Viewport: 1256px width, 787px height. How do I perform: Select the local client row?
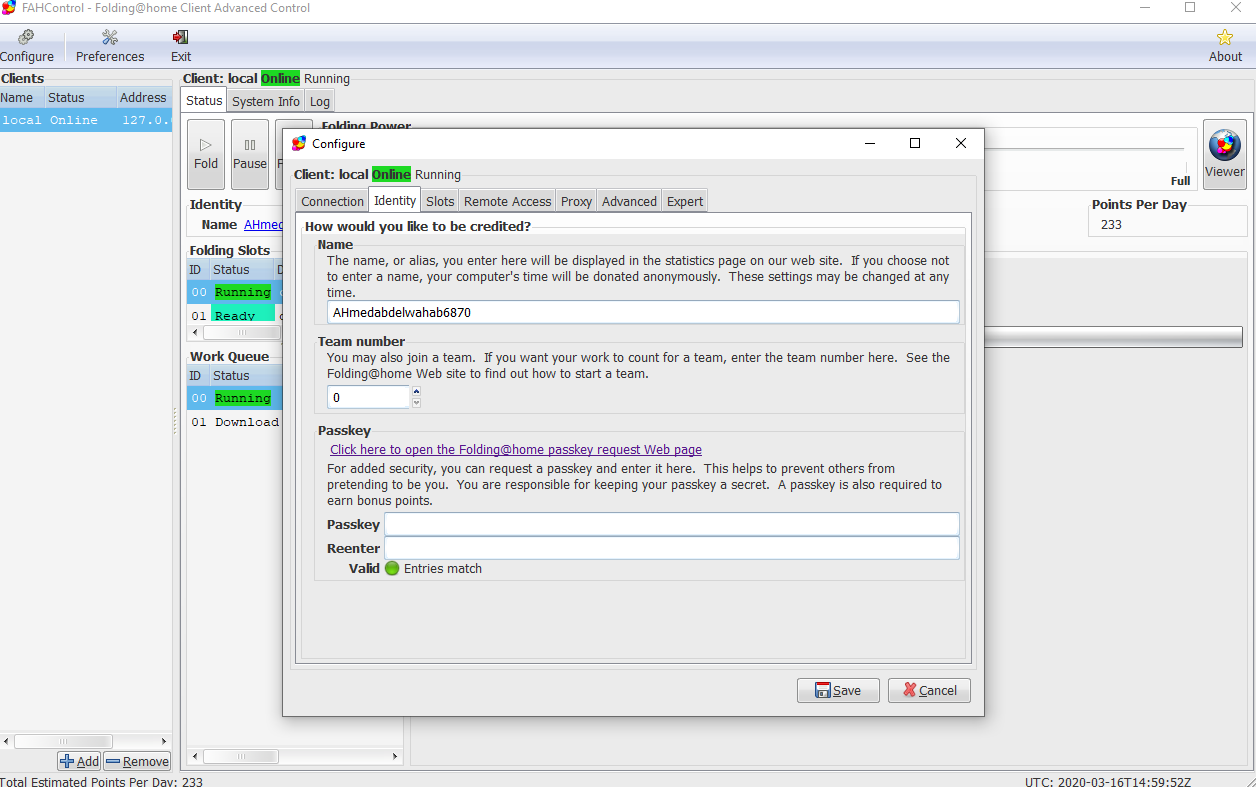pos(86,120)
